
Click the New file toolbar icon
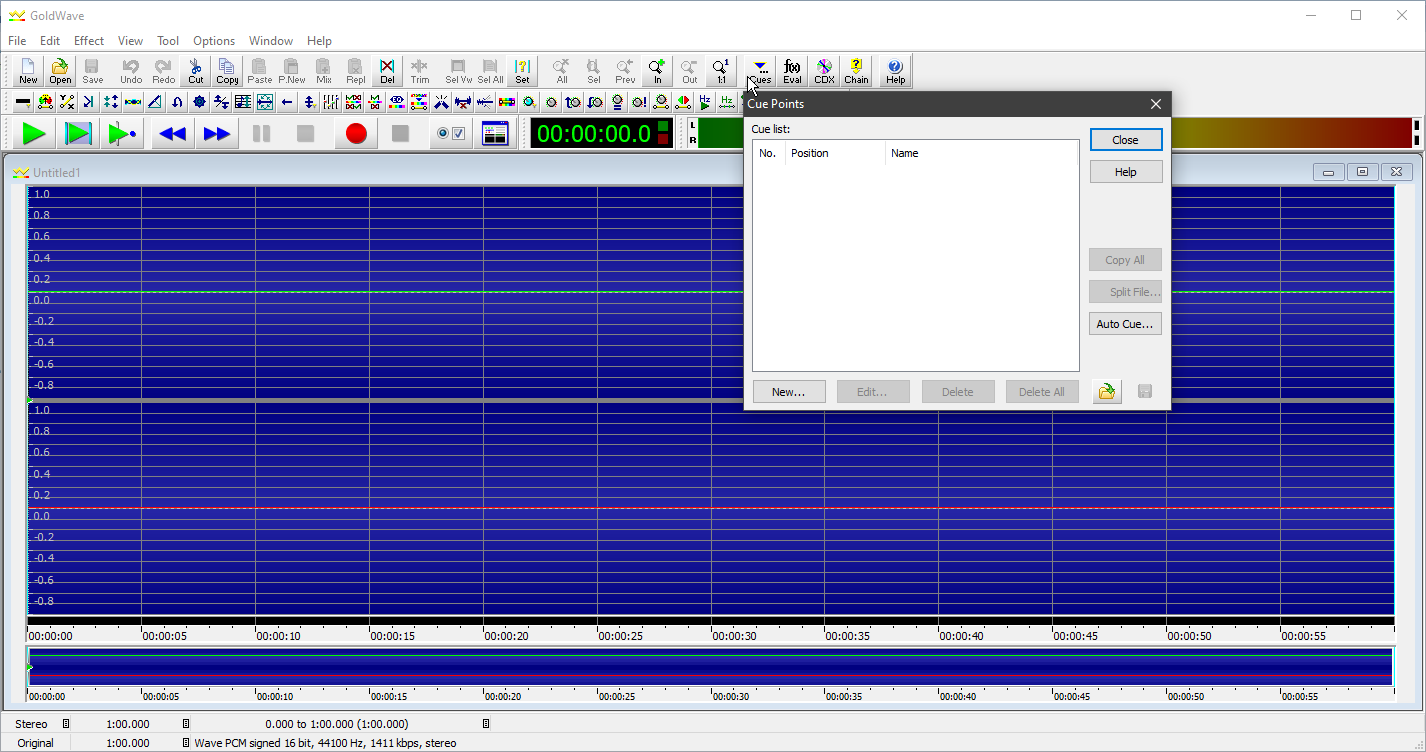tap(28, 71)
